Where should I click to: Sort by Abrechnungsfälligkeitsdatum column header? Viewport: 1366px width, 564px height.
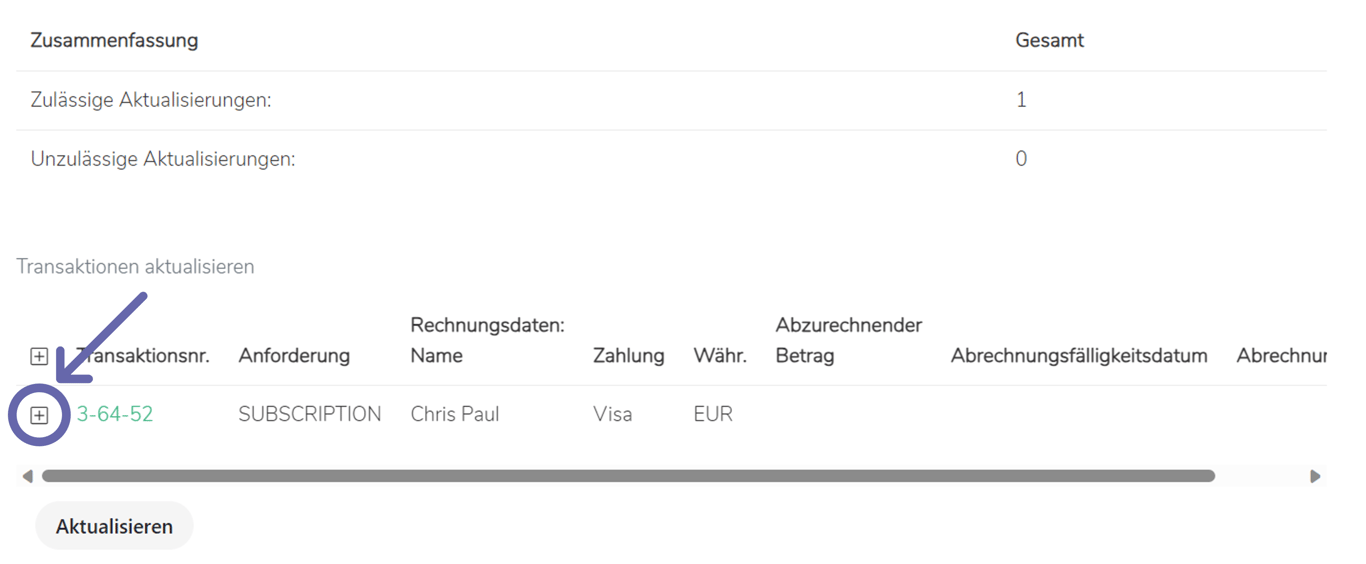(1079, 356)
